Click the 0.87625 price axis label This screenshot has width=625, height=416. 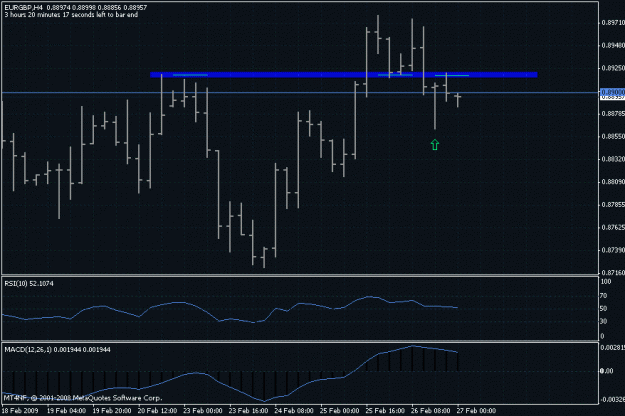click(x=613, y=227)
